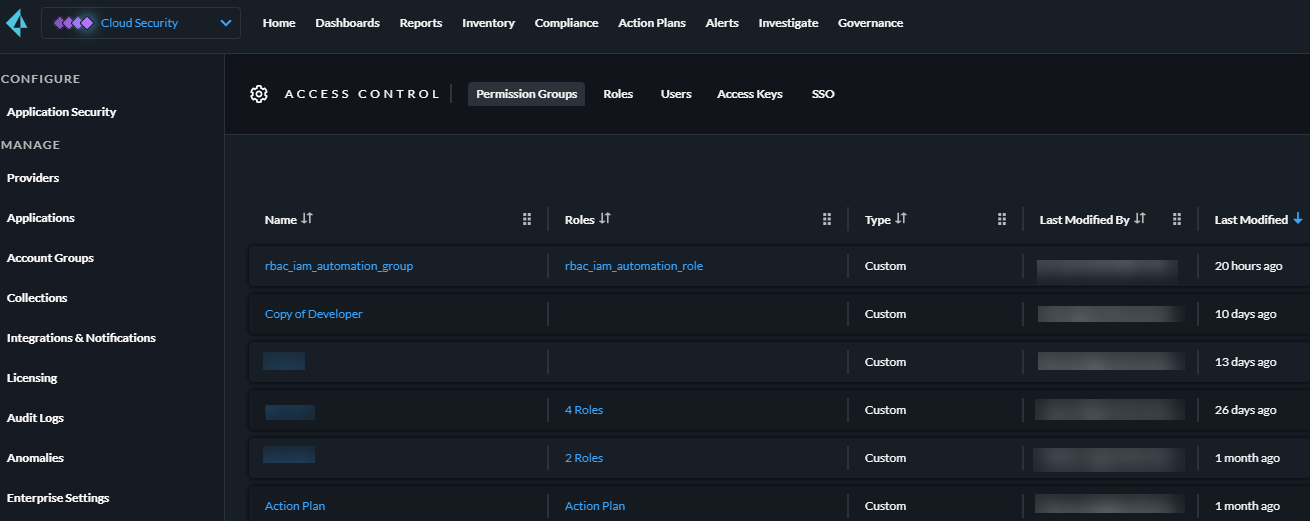The height and width of the screenshot is (521, 1310).
Task: Click the 10 days ago cell
Action: click(x=1246, y=314)
